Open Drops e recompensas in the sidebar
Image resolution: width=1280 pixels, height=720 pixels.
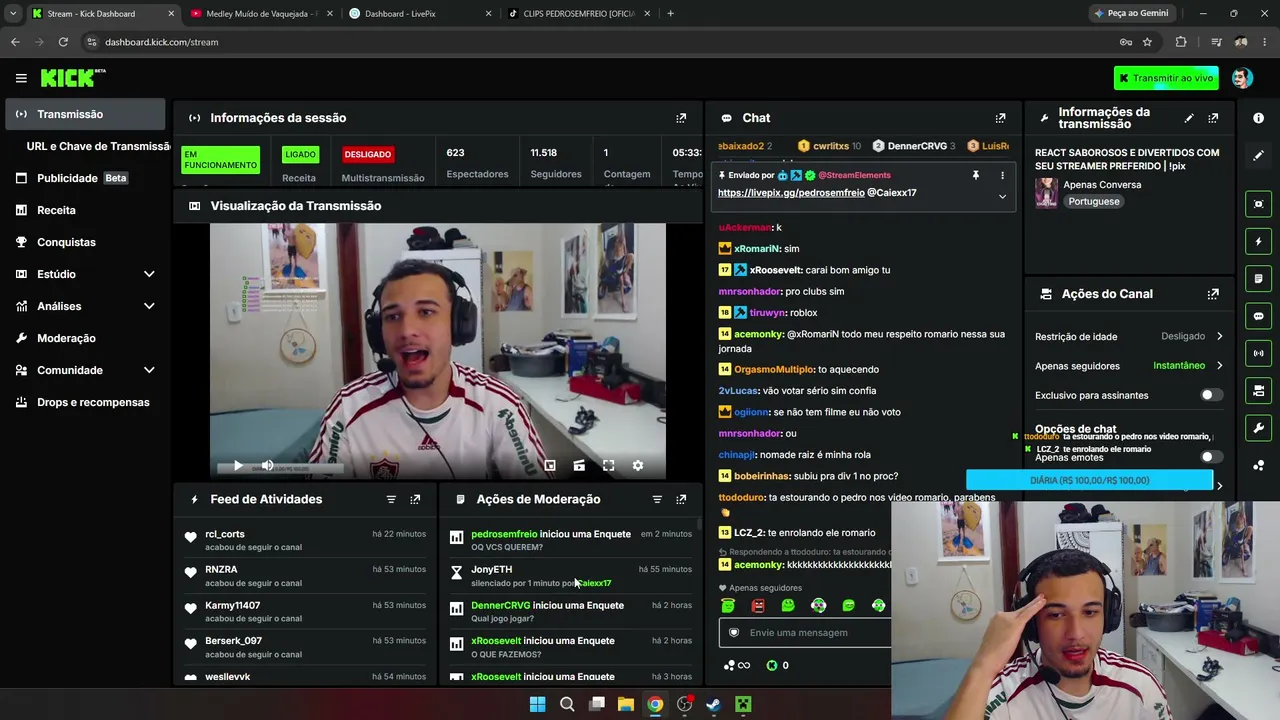[x=84, y=402]
